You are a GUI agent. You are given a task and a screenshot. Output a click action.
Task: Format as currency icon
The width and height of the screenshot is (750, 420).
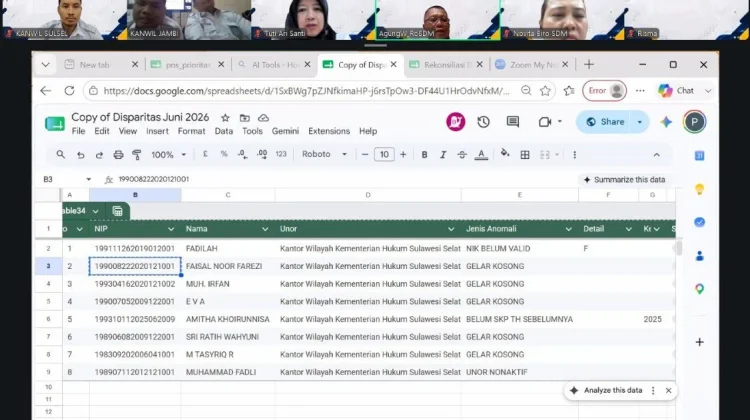pyautogui.click(x=205, y=154)
